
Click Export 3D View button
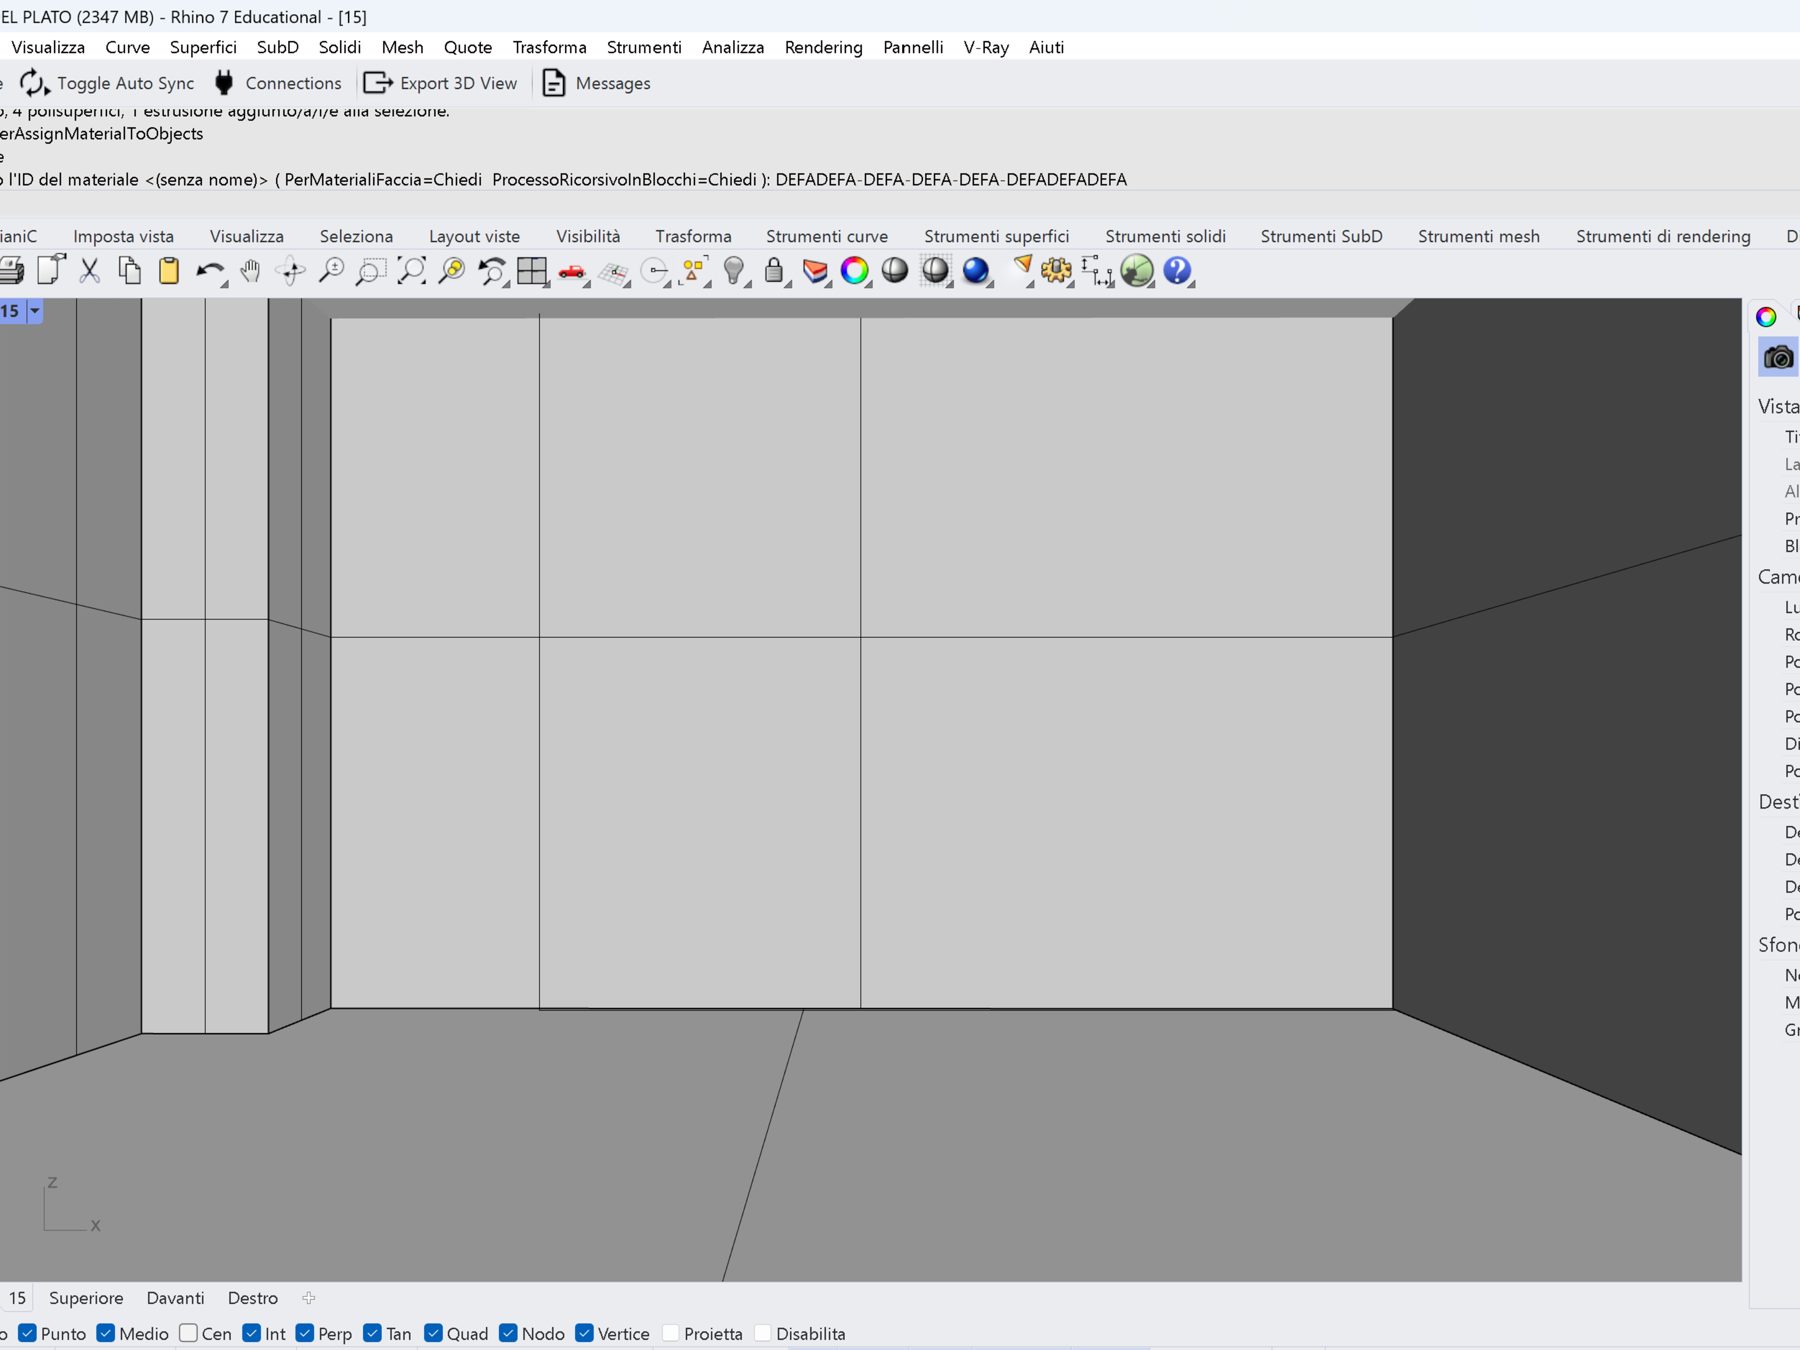pyautogui.click(x=441, y=83)
